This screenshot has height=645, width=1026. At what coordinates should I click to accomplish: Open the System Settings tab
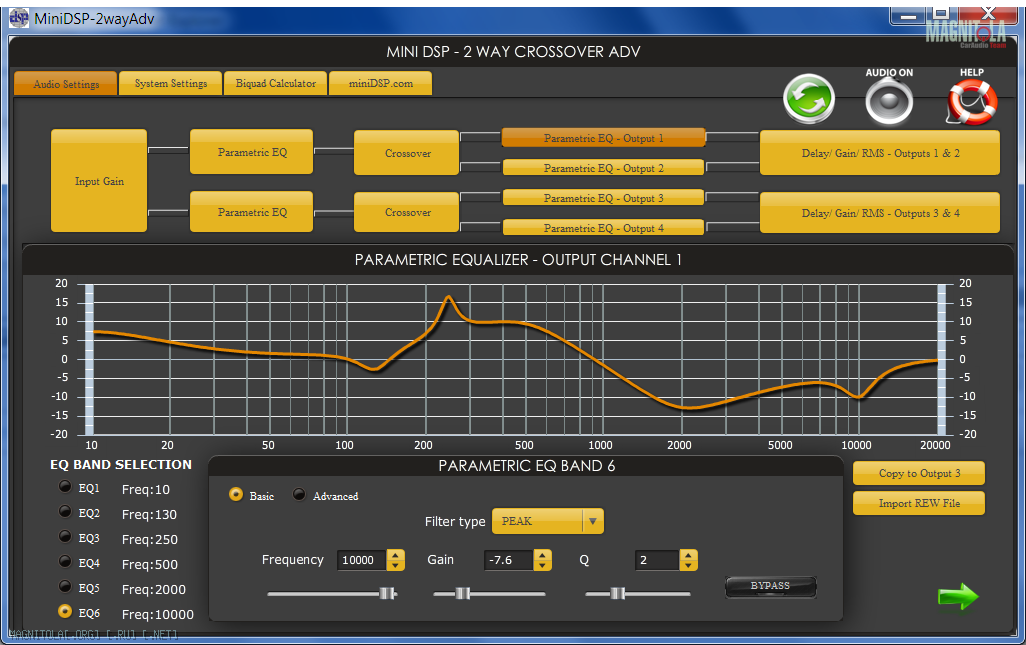click(x=171, y=83)
